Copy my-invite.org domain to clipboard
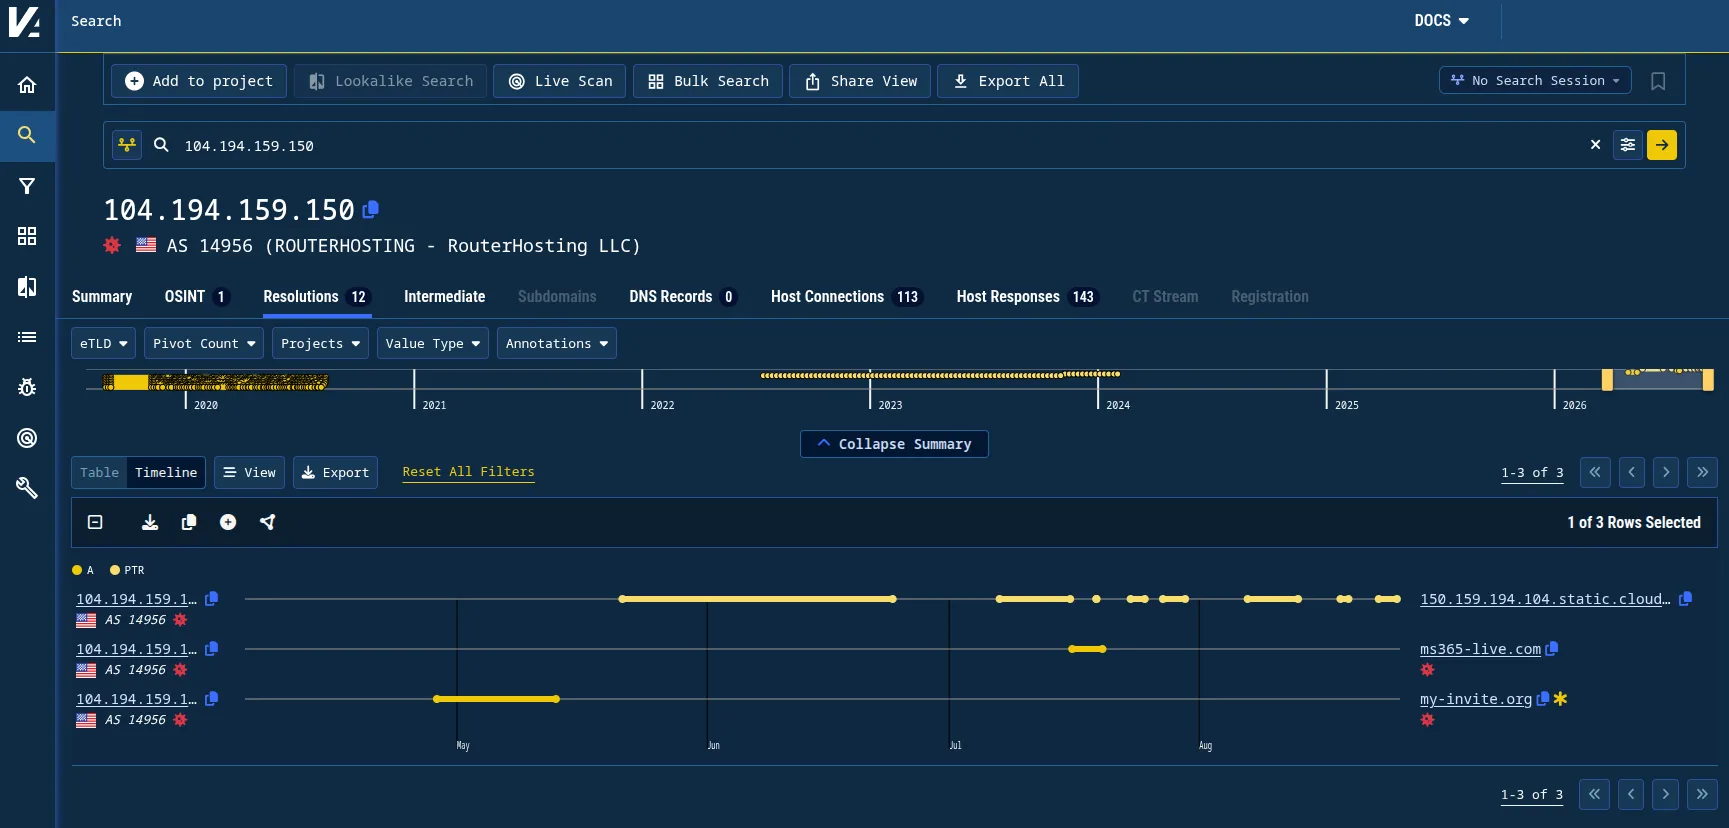The image size is (1729, 828). pos(1543,699)
